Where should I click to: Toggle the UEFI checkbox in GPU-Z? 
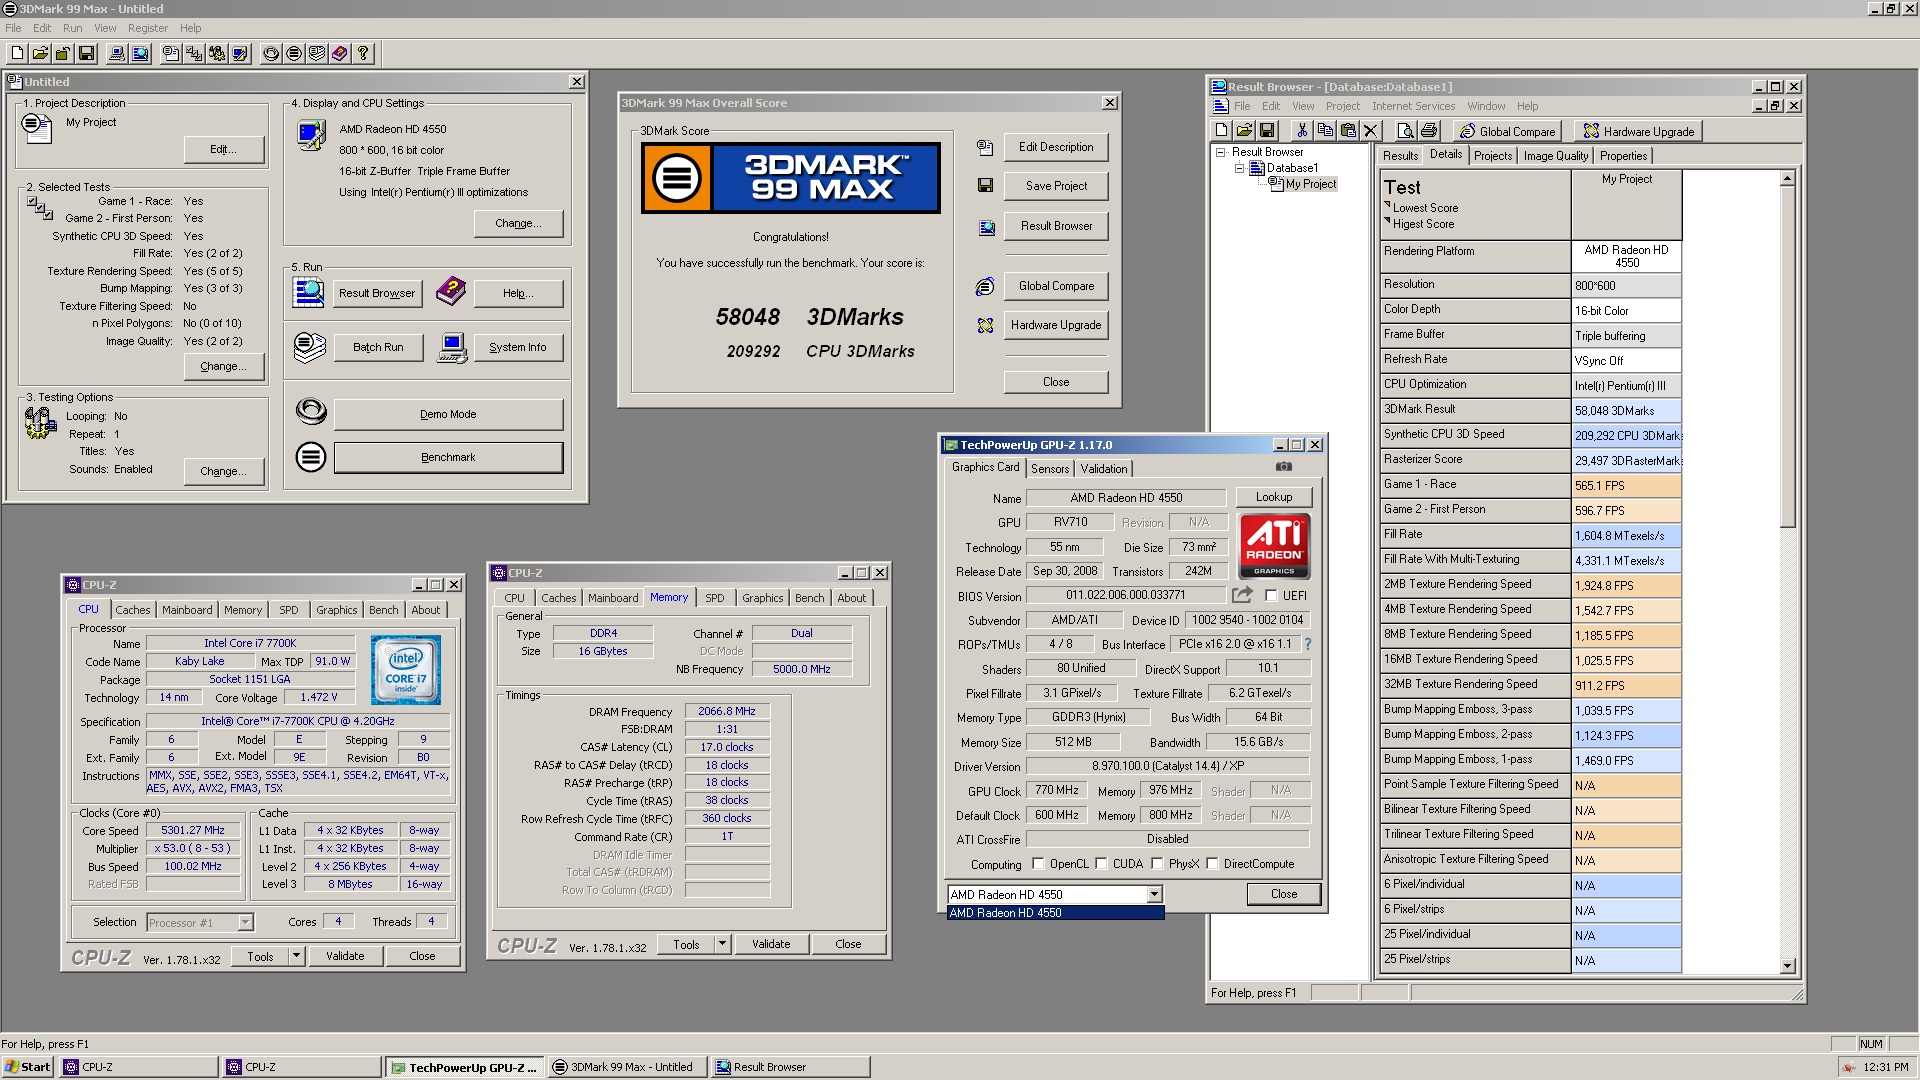click(1271, 595)
